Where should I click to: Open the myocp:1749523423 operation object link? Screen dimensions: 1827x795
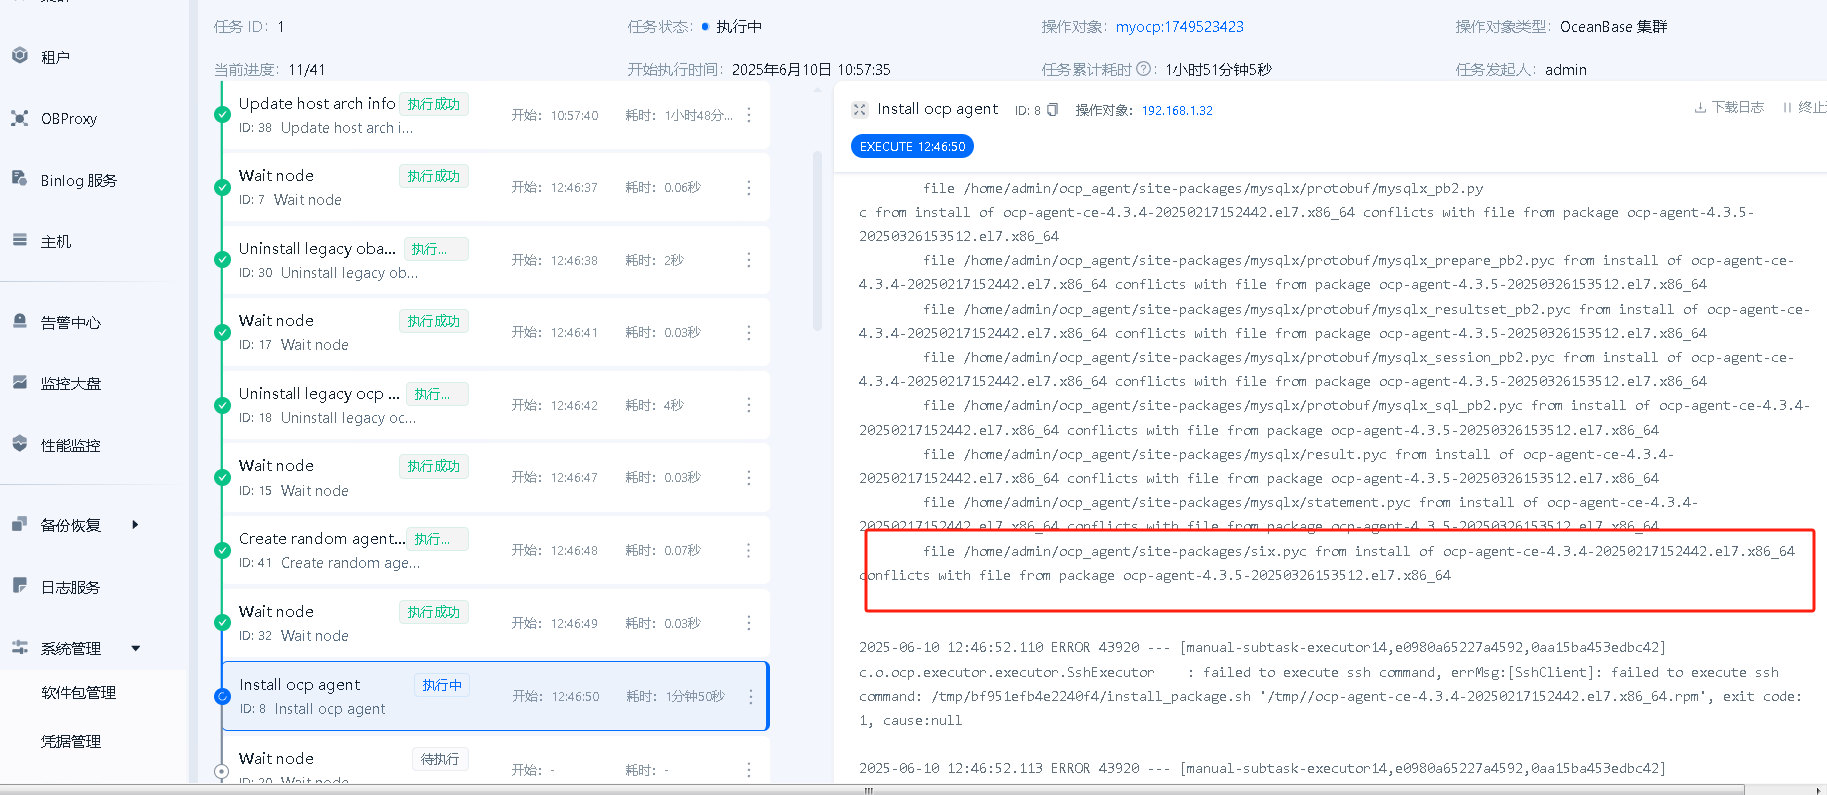click(x=1180, y=27)
